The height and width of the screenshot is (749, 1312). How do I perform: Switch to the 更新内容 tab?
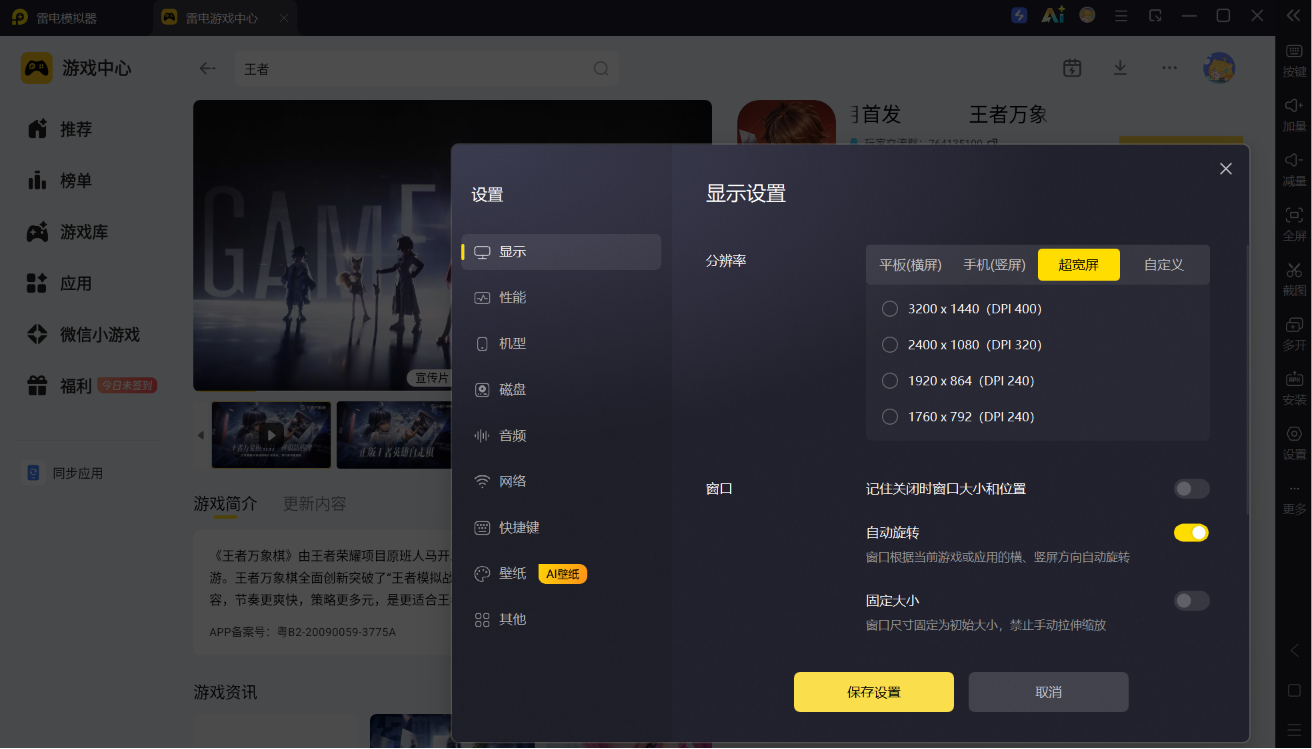314,504
